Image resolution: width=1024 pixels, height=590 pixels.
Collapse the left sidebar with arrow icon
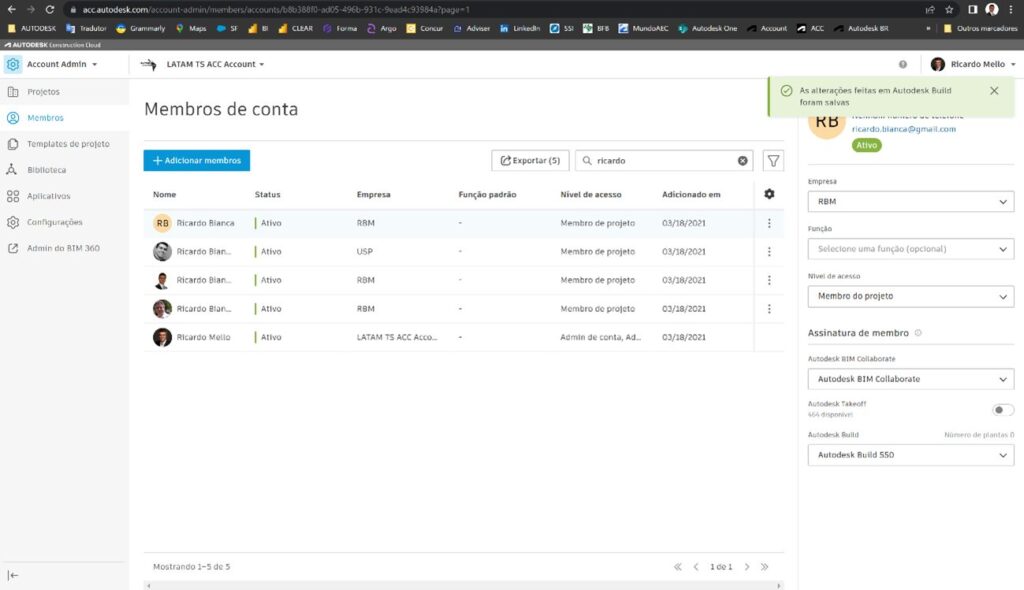12,575
